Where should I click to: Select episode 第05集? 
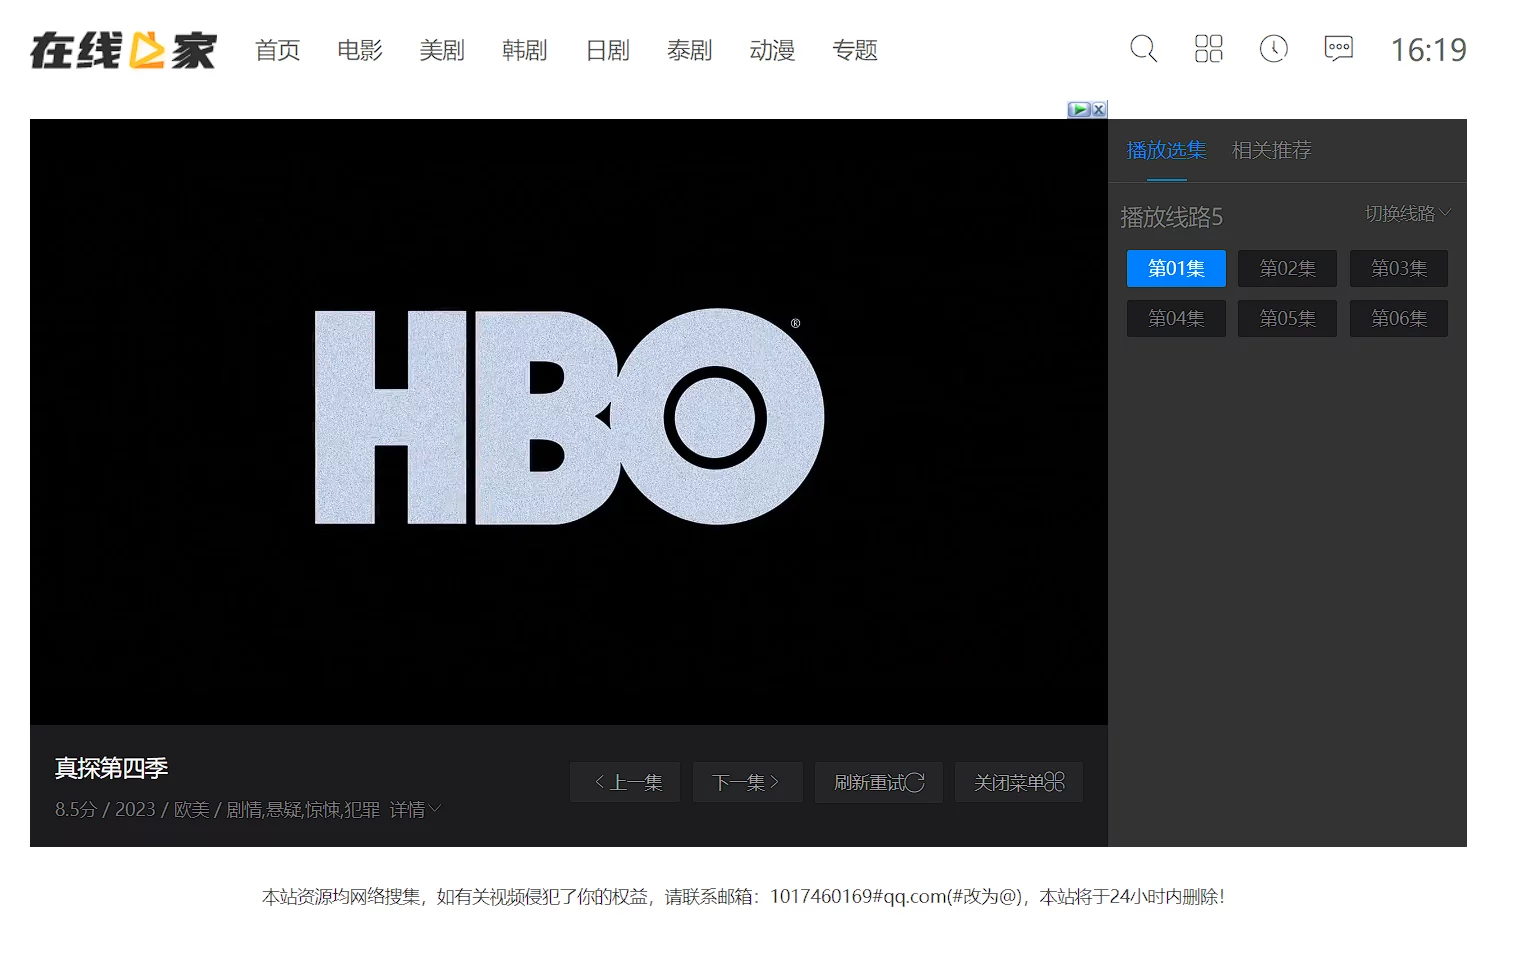click(1287, 318)
